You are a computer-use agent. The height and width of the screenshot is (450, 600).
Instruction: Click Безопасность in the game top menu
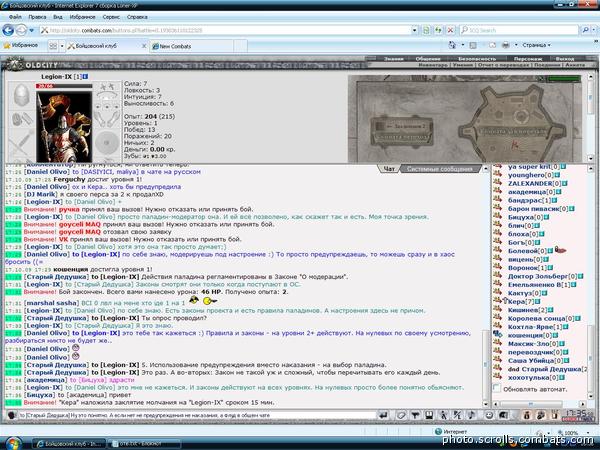coord(477,59)
